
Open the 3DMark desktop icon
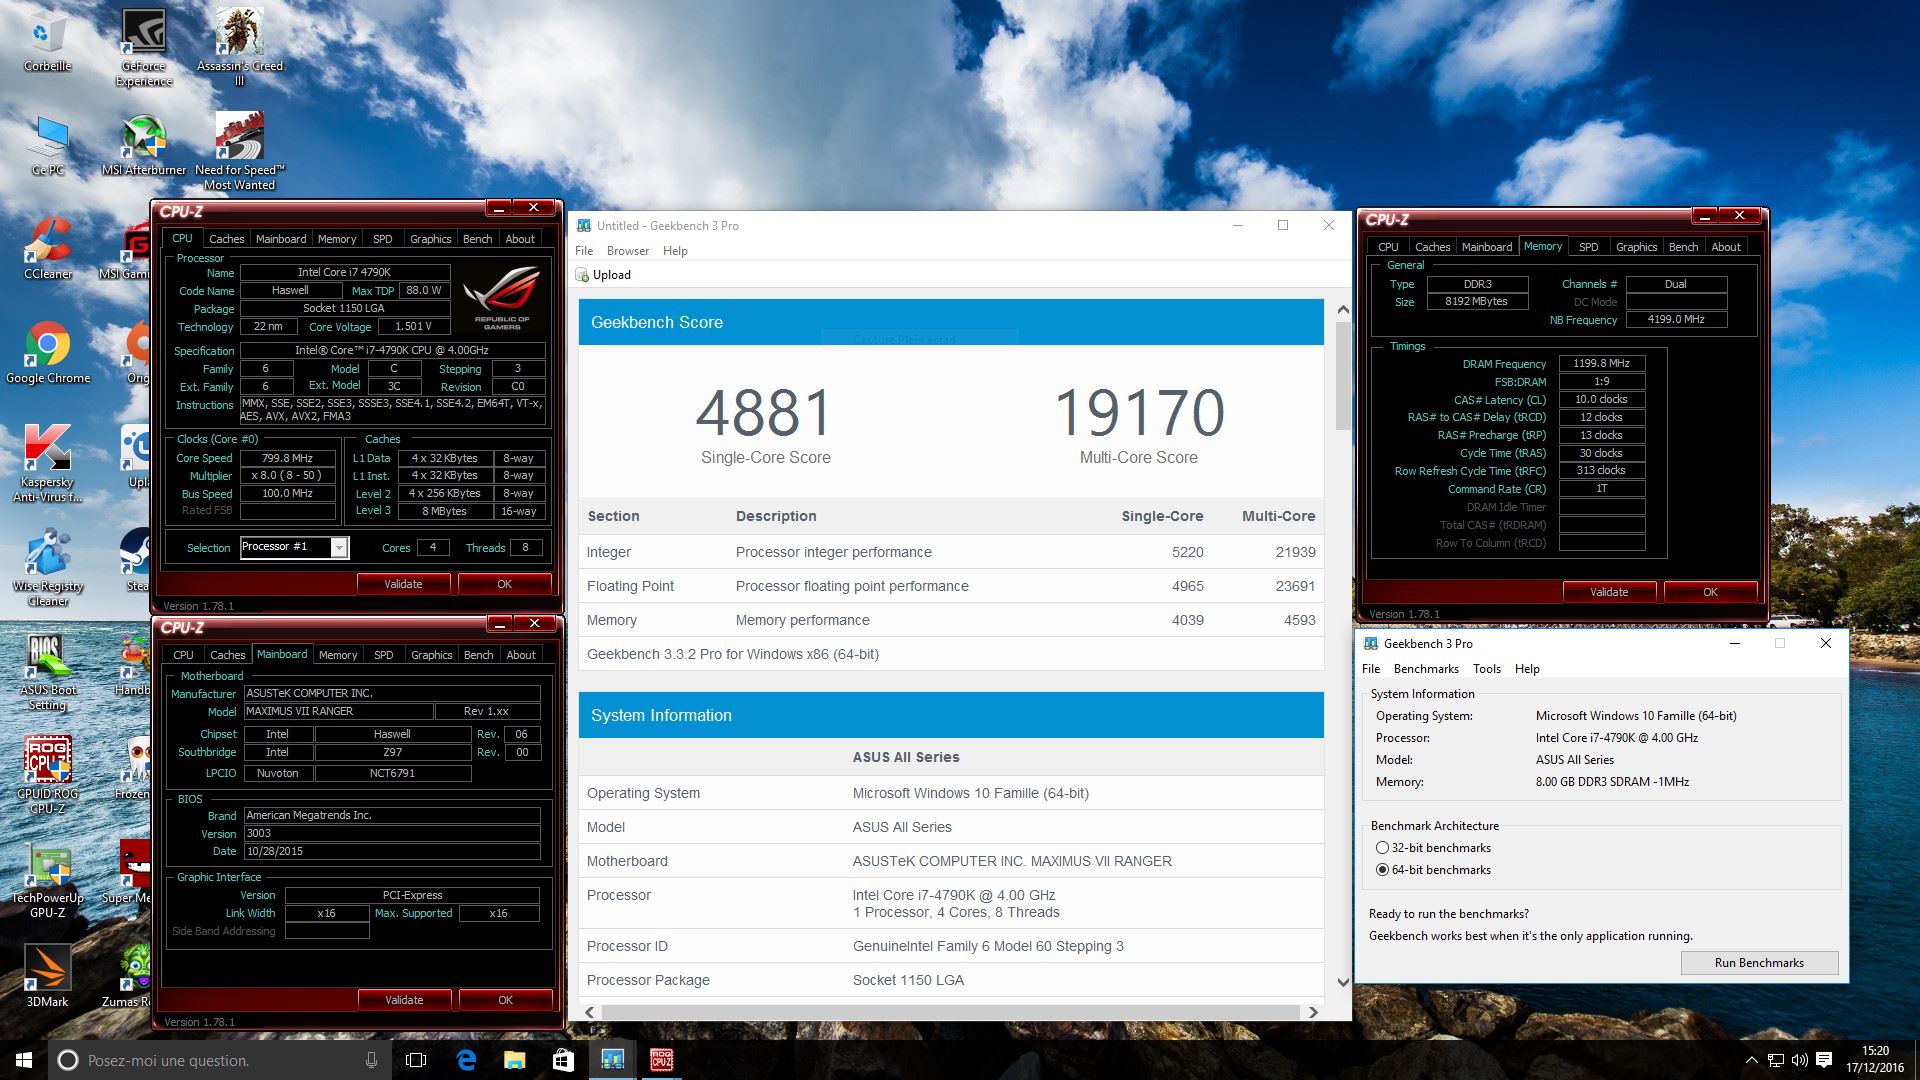coord(47,975)
